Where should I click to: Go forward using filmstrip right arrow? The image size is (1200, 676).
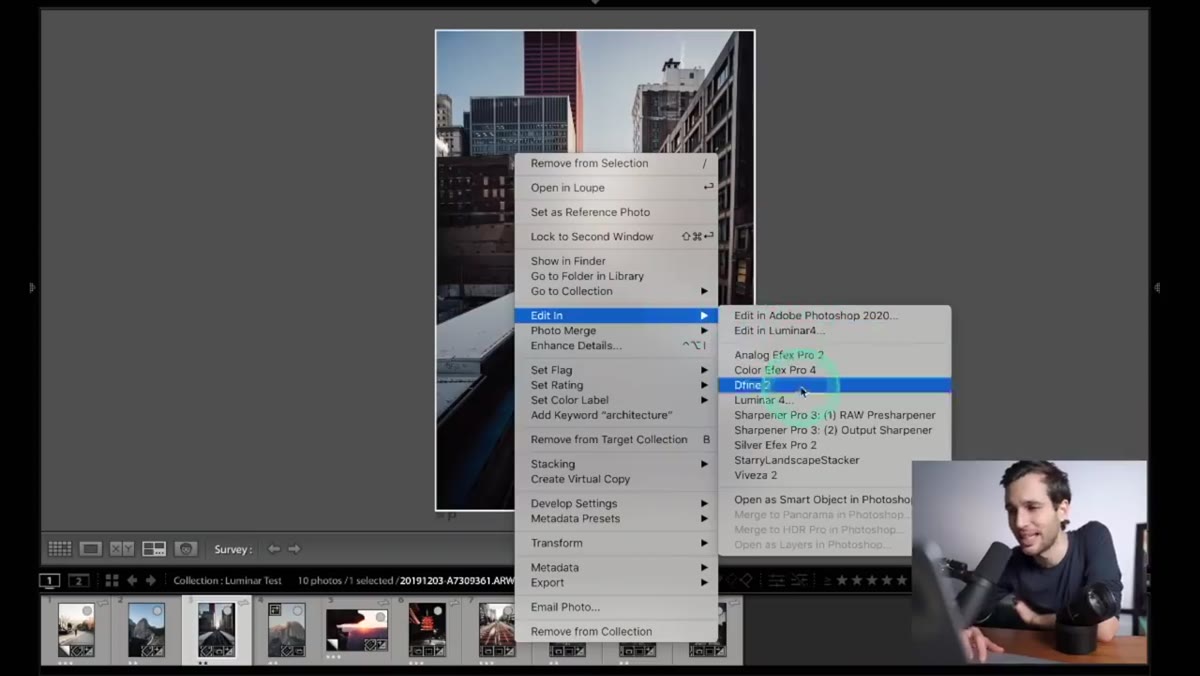click(151, 581)
